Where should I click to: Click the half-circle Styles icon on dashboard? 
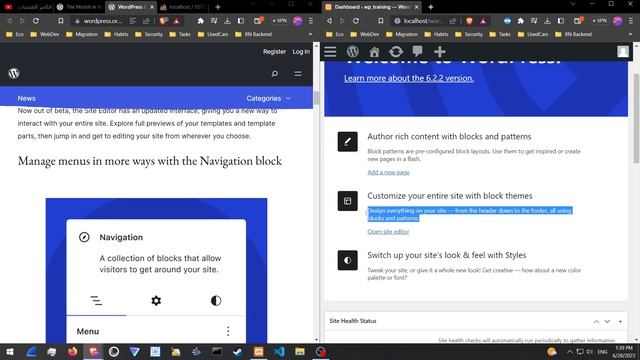click(x=347, y=260)
